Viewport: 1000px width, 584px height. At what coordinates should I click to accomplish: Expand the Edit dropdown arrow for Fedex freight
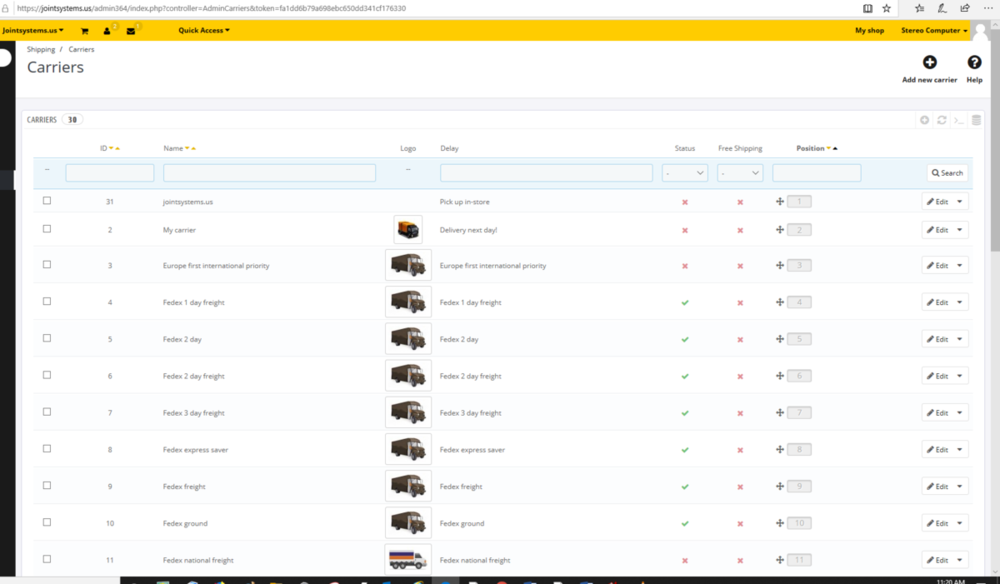pyautogui.click(x=961, y=486)
